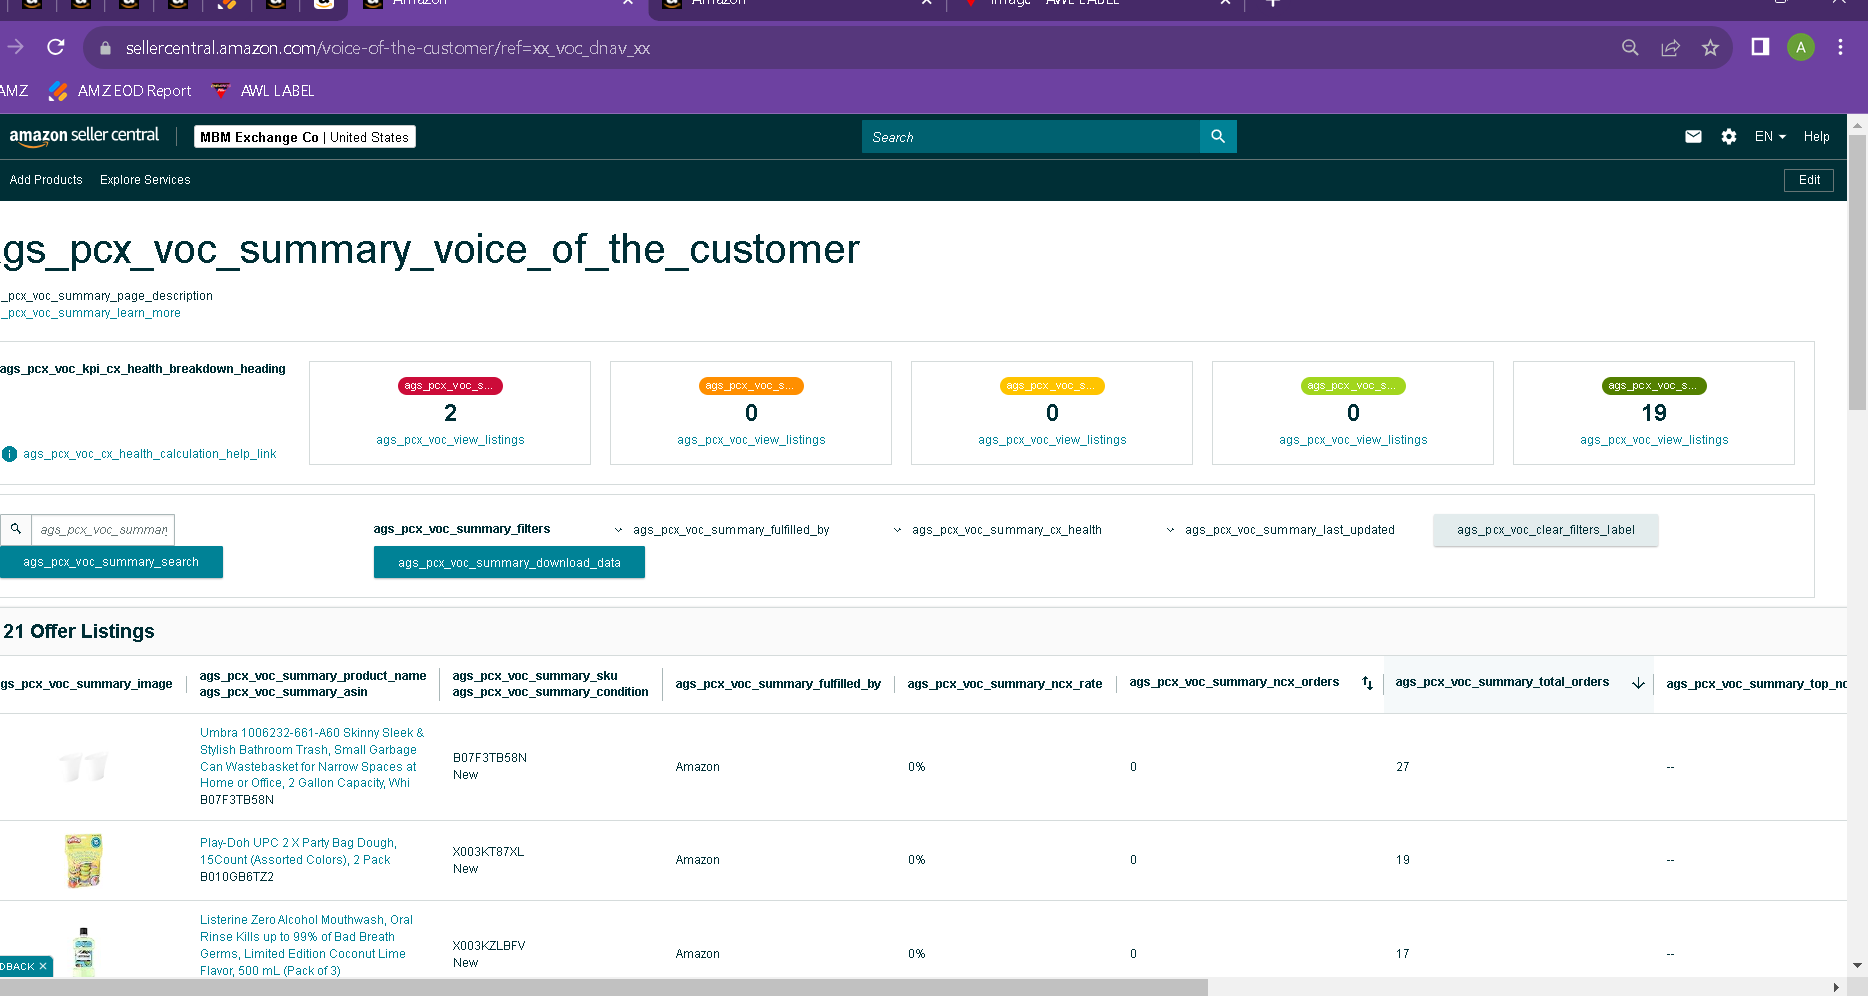The width and height of the screenshot is (1868, 996).
Task: Focus the ags_pcx_voc_summary search input
Action: (x=103, y=529)
